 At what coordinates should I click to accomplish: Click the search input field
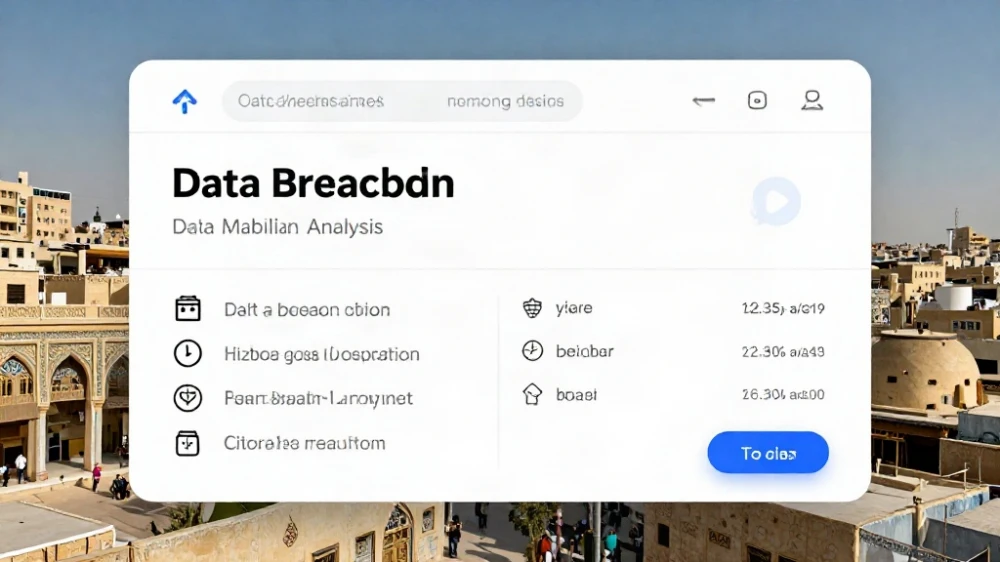click(402, 101)
